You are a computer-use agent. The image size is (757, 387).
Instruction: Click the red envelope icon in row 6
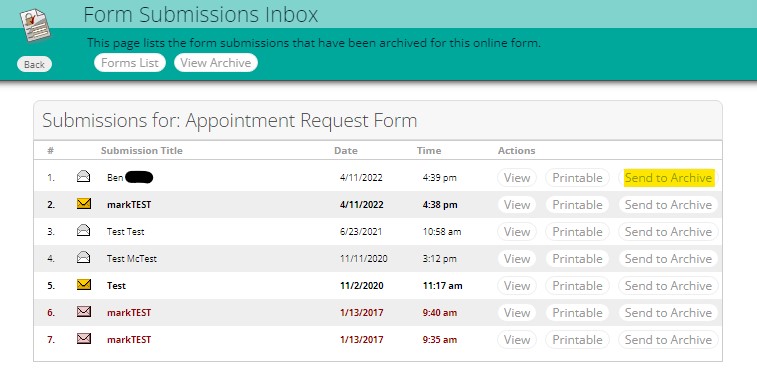coord(84,312)
